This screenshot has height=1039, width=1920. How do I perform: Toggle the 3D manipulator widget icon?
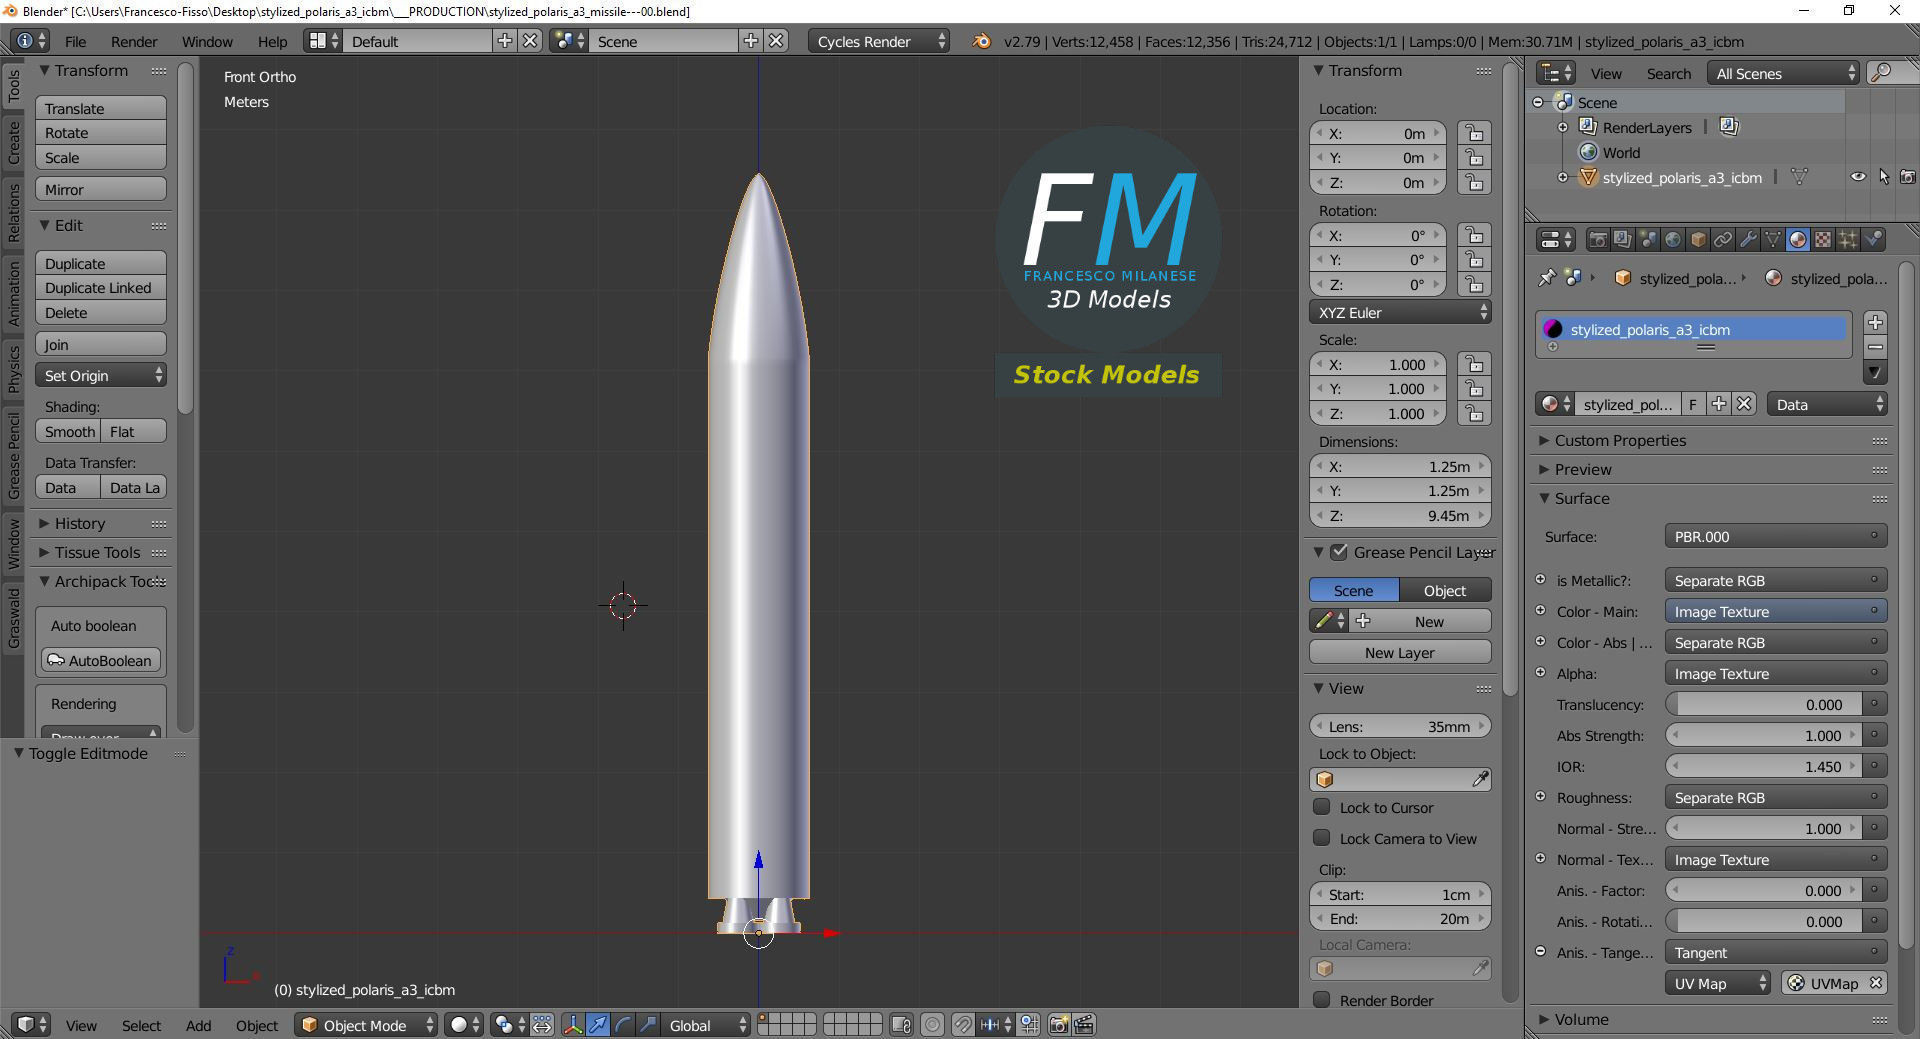click(573, 1025)
